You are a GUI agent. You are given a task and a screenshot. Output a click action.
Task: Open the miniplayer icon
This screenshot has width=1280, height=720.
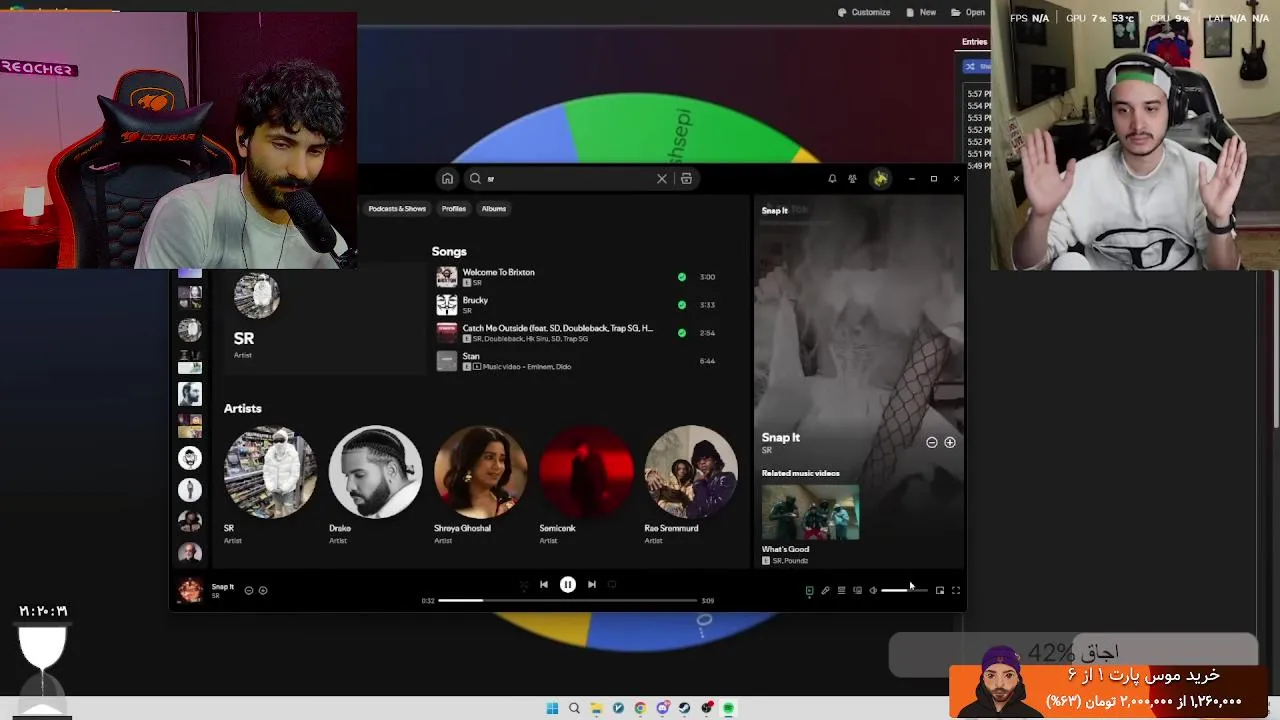coord(940,590)
